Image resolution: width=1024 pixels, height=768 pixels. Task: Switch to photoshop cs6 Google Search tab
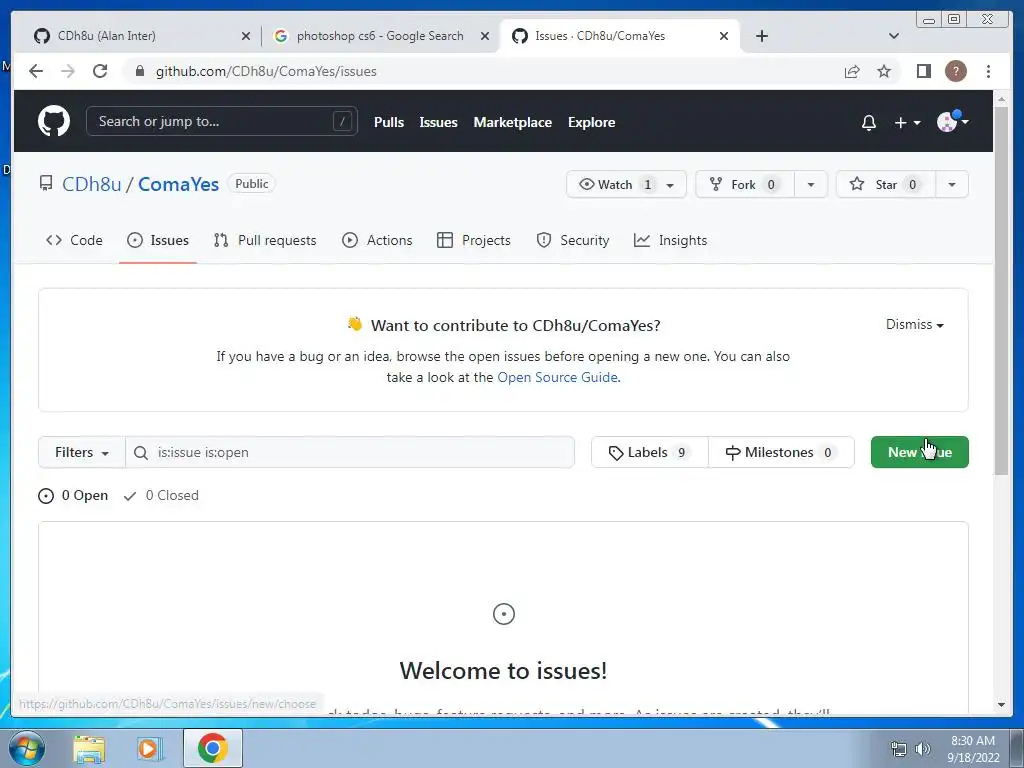tap(380, 36)
